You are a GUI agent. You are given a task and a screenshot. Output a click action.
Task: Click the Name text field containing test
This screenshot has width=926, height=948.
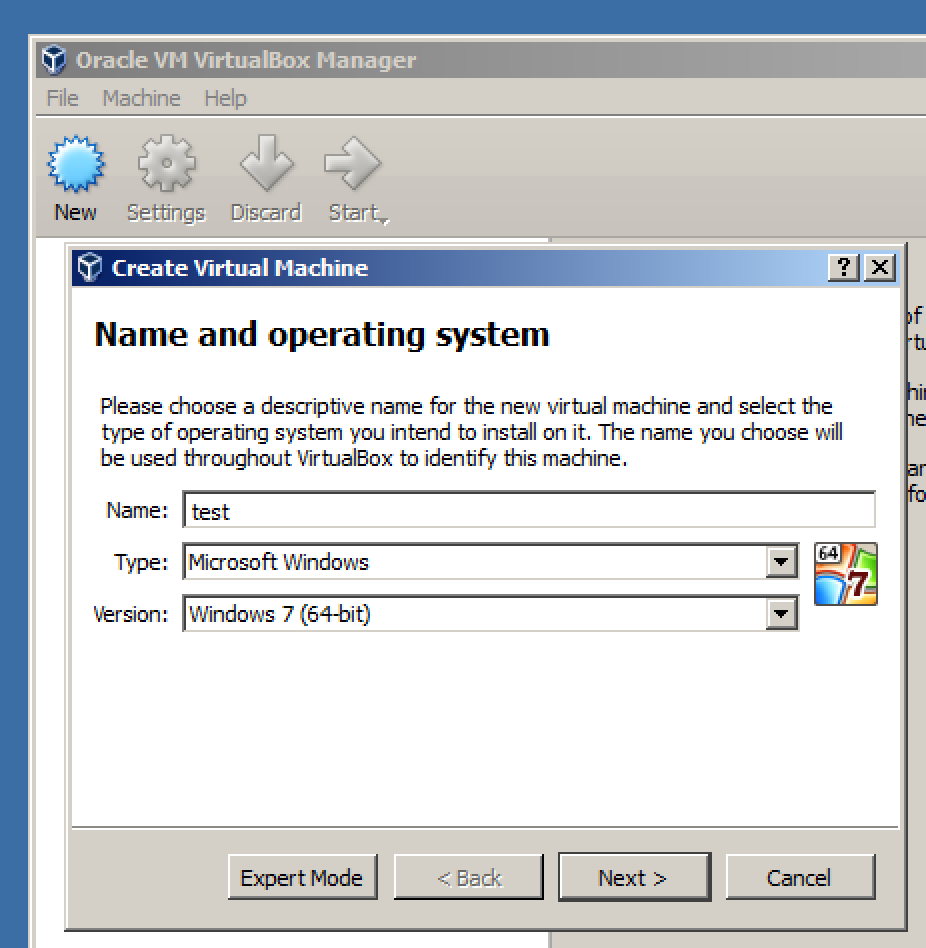[x=529, y=510]
